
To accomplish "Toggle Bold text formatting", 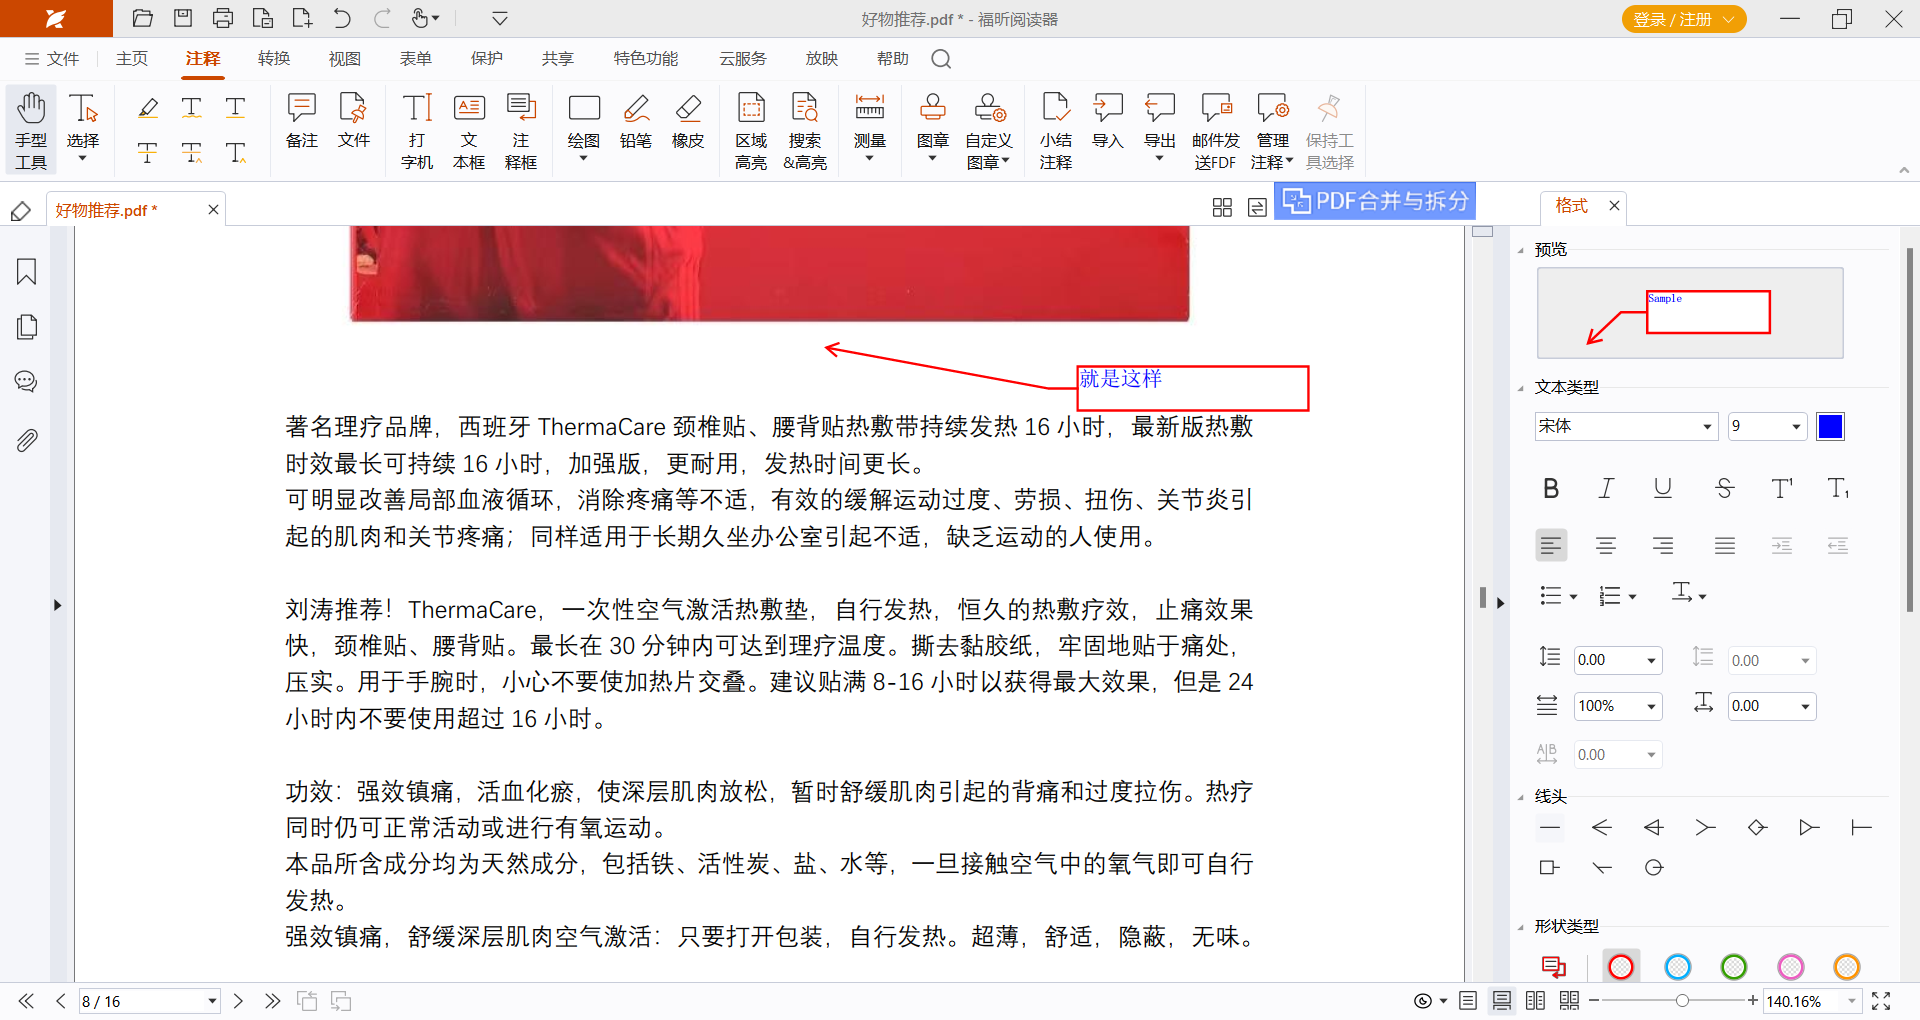I will [1551, 488].
